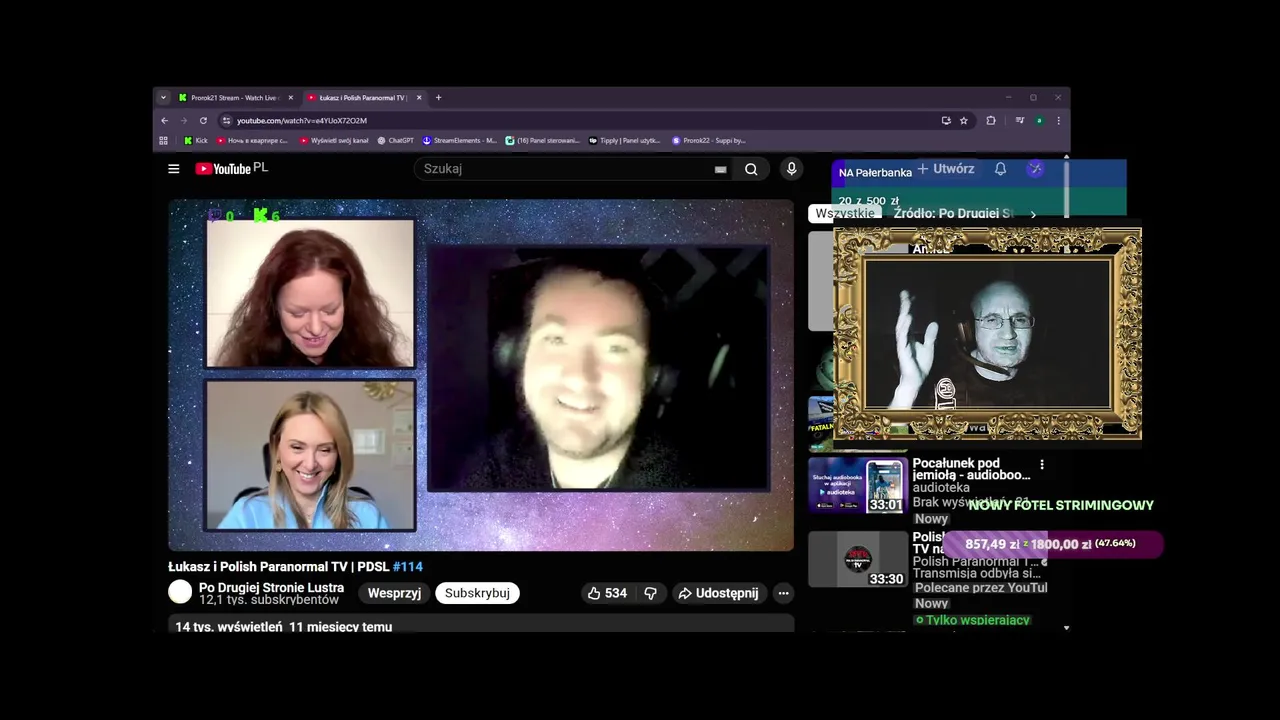Open the on-screen keyboard icon in the search box

click(x=720, y=170)
